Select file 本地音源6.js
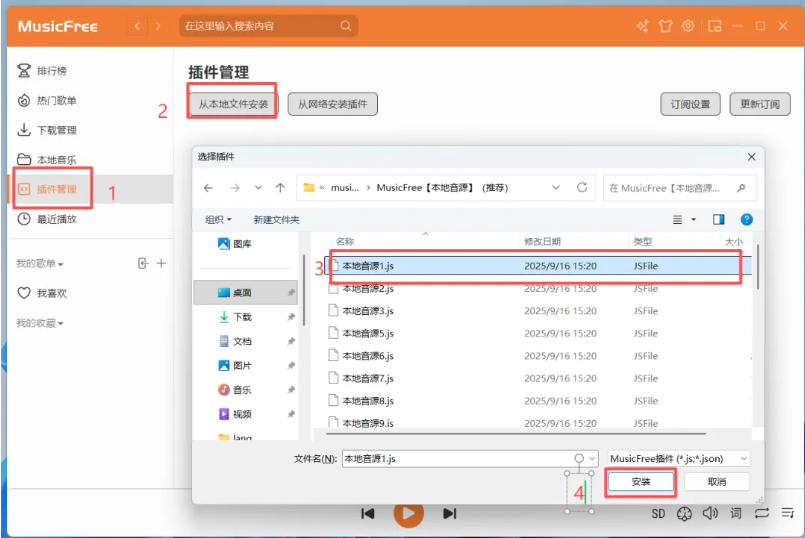The image size is (805, 538). pos(538,356)
